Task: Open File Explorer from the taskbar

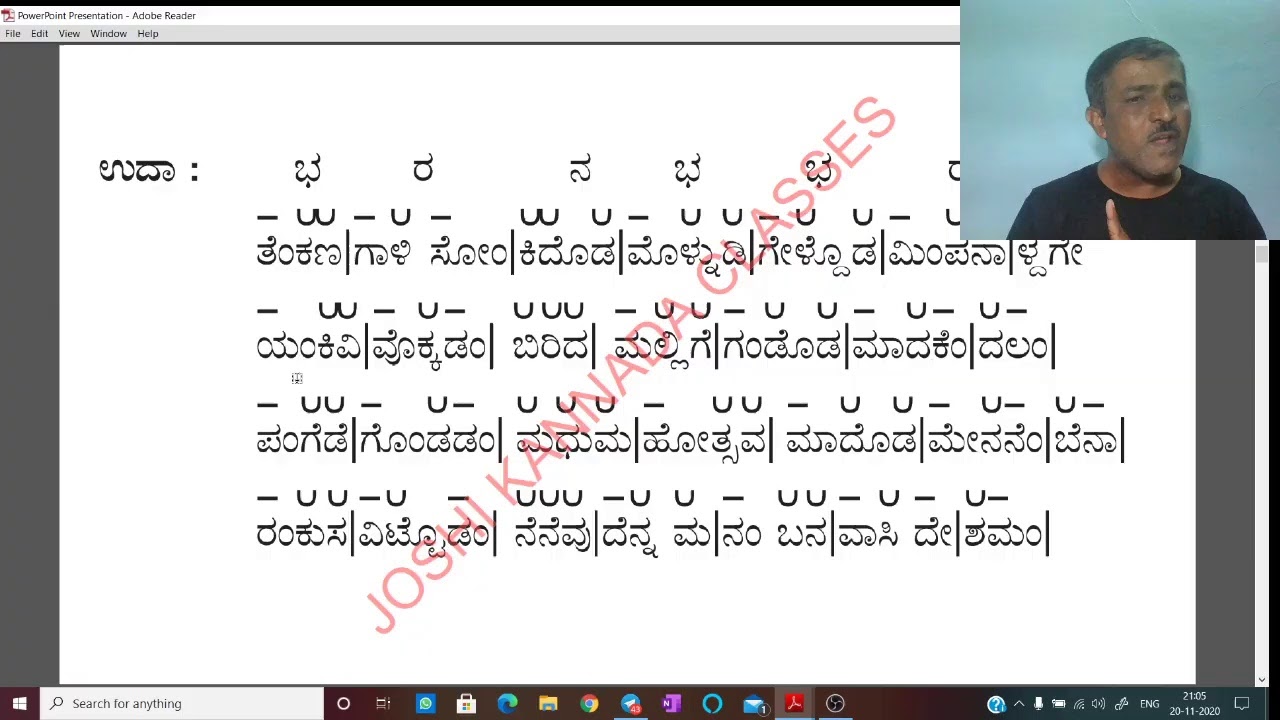Action: pyautogui.click(x=548, y=703)
